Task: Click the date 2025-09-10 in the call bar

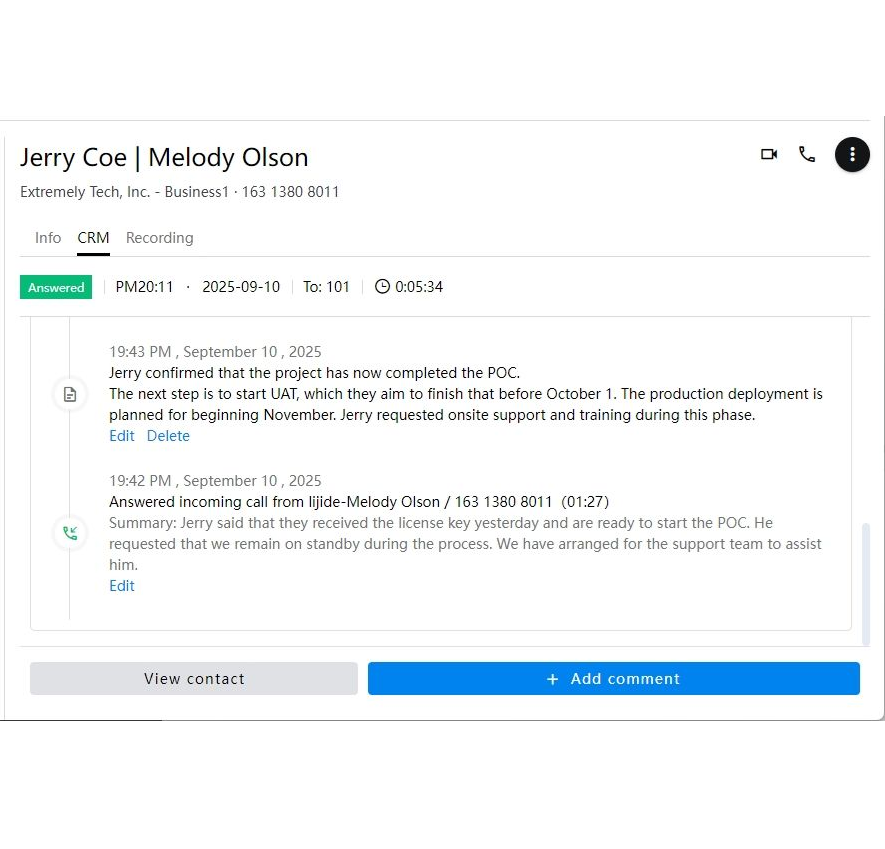Action: tap(240, 287)
